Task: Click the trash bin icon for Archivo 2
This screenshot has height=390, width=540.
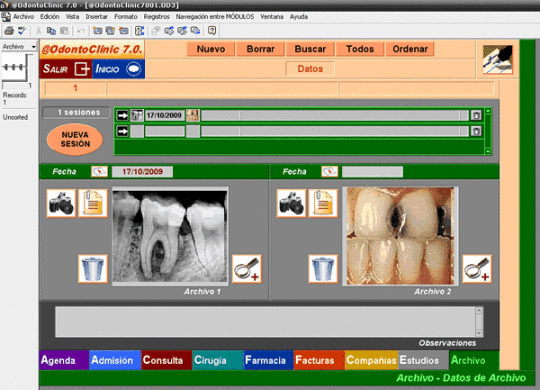Action: 323,269
